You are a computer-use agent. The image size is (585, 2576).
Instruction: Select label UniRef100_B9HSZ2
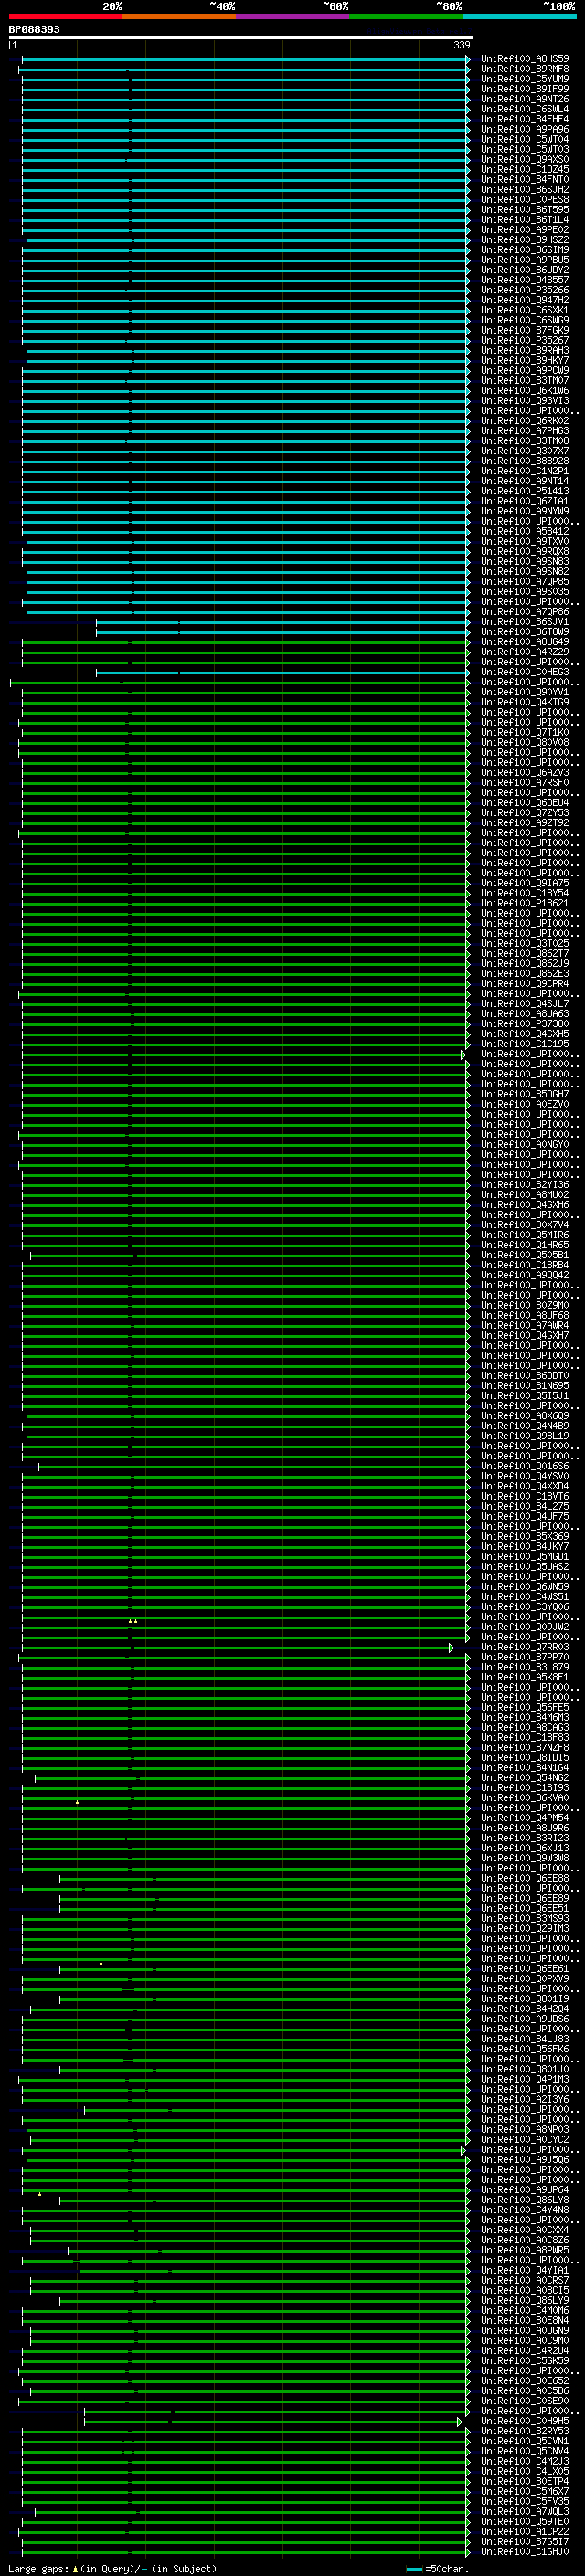tap(524, 240)
